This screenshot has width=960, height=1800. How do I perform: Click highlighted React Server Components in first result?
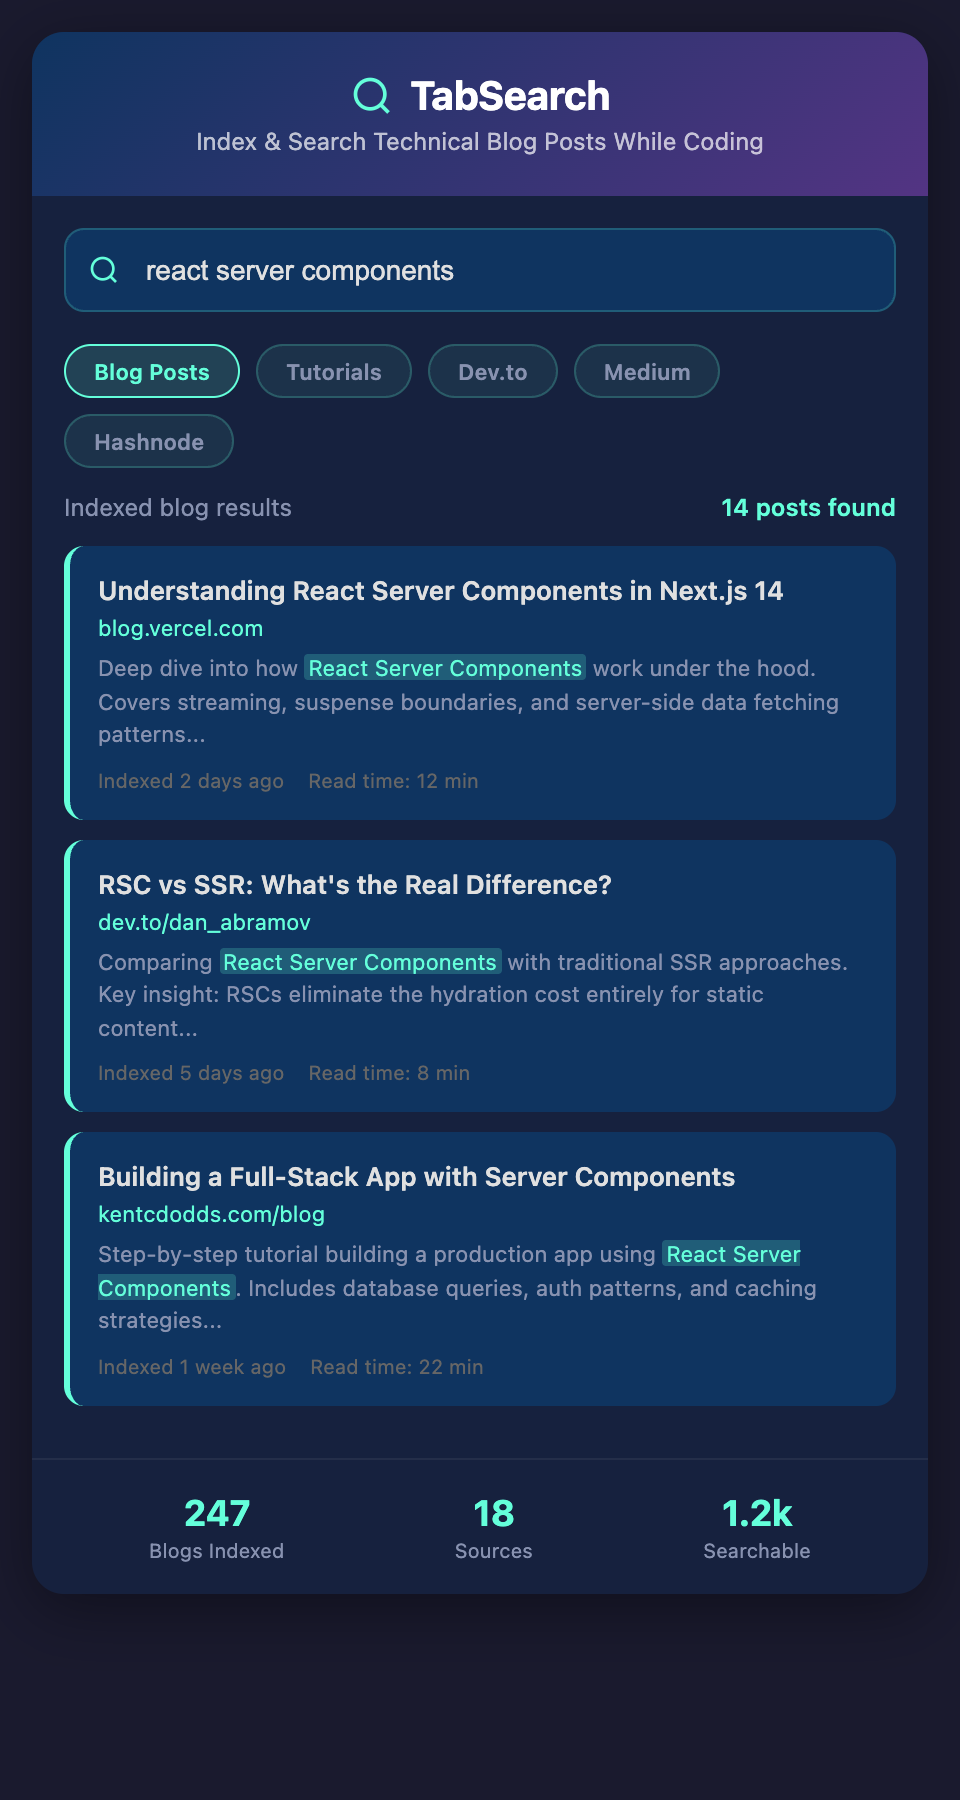point(445,669)
